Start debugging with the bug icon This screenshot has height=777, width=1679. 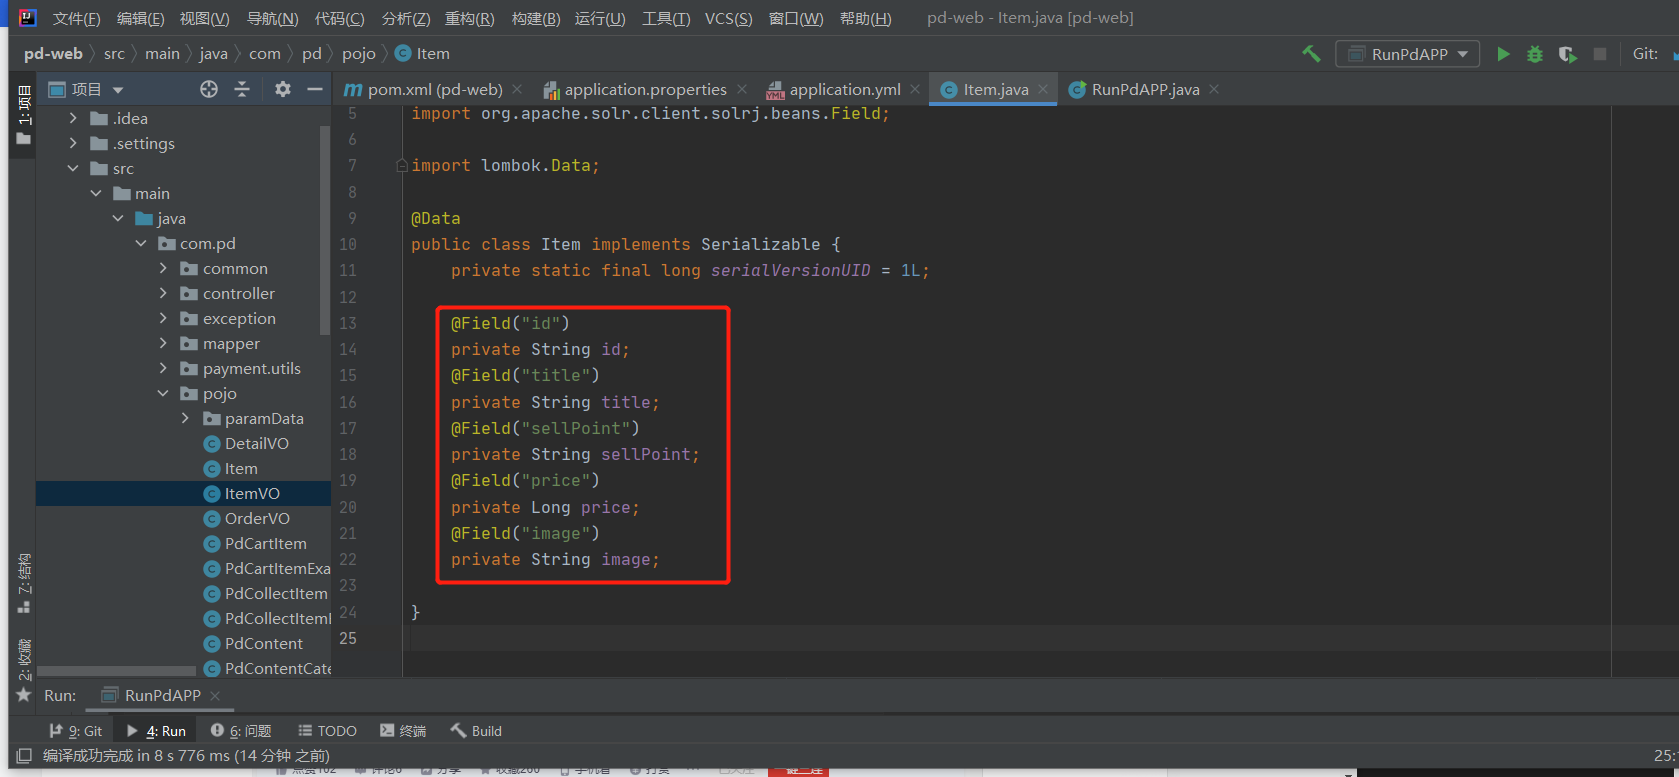click(x=1535, y=54)
